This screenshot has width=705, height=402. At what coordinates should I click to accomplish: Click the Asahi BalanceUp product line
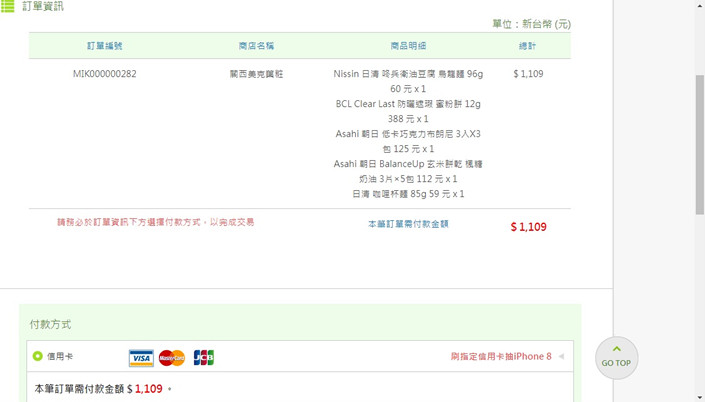click(x=408, y=164)
